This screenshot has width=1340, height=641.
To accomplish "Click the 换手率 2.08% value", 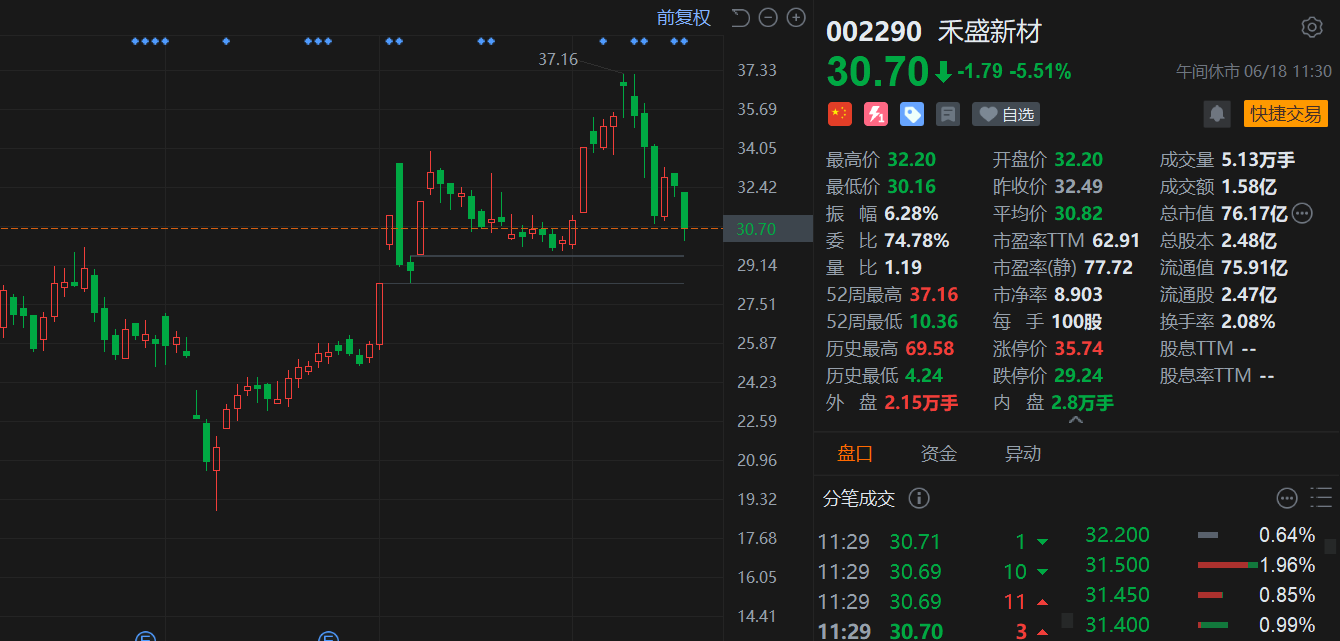I will click(1248, 321).
